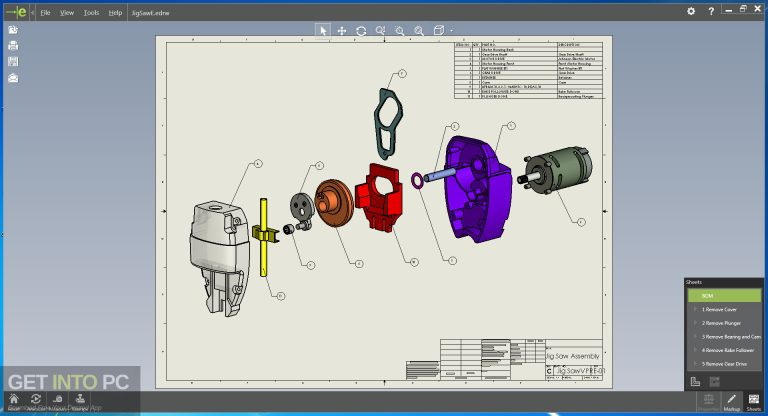Expand the 1 Remove Cover sheet

[696, 309]
